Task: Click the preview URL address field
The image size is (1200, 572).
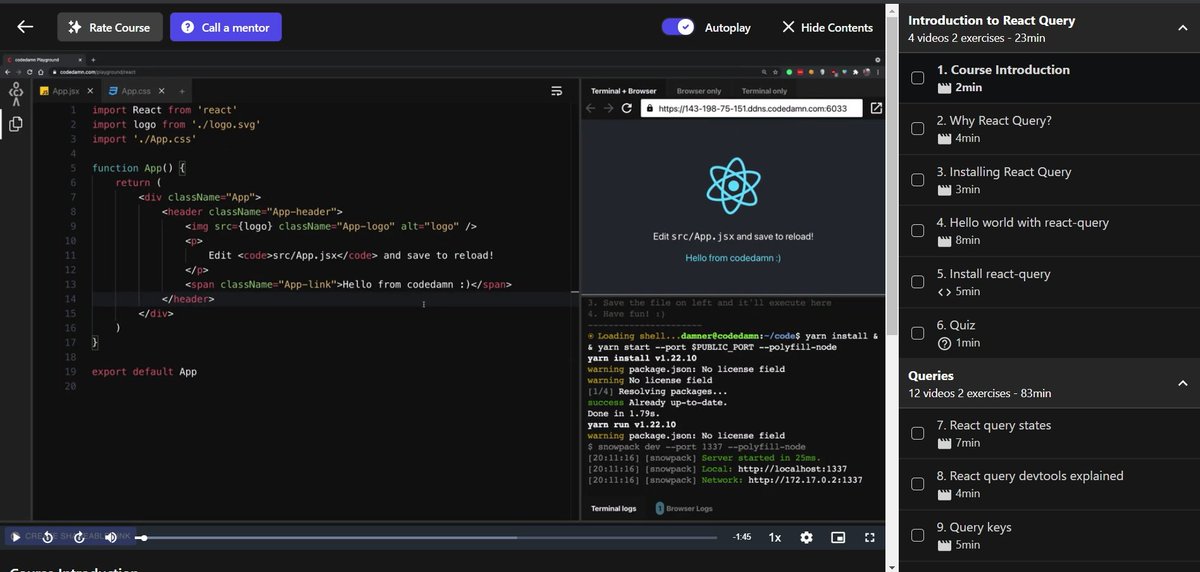Action: [x=752, y=108]
